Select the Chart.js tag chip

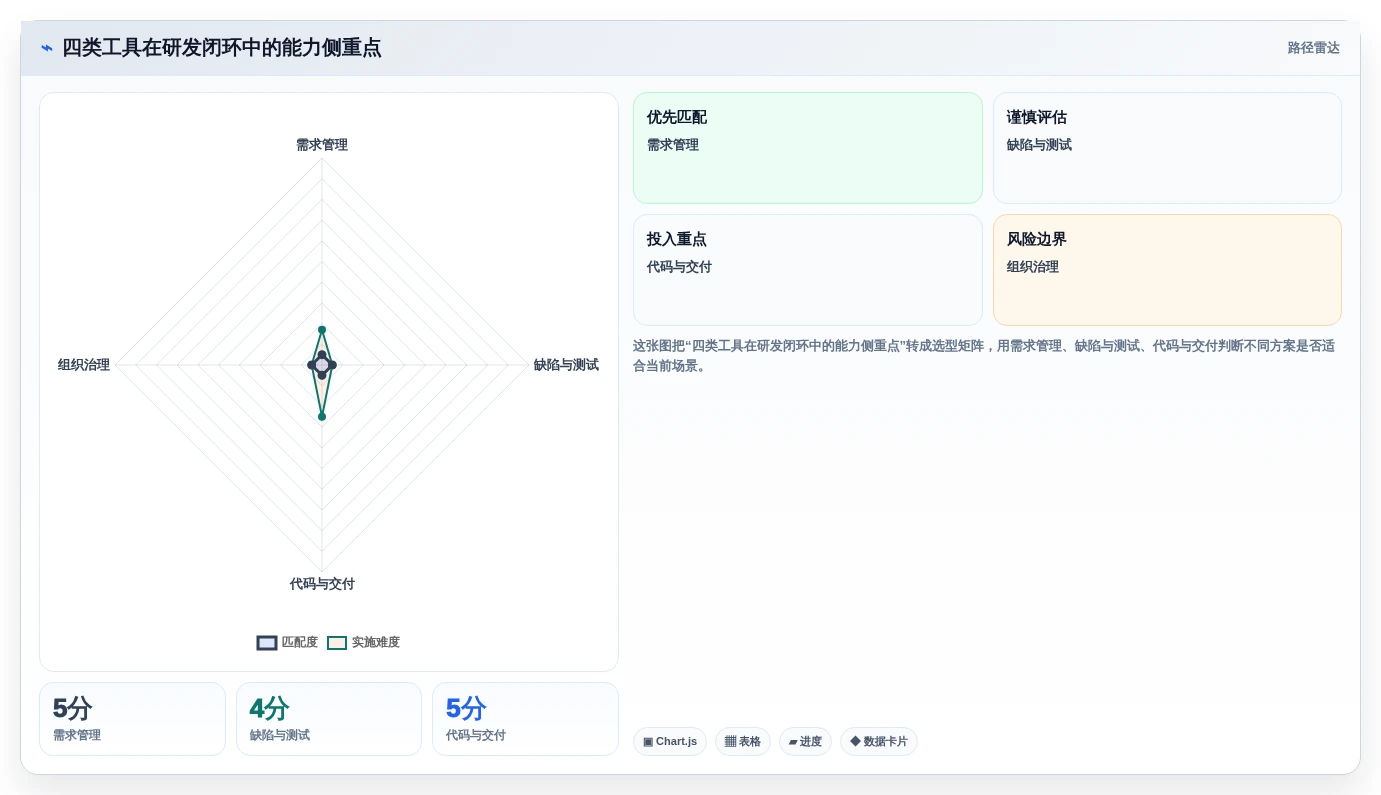coord(670,742)
